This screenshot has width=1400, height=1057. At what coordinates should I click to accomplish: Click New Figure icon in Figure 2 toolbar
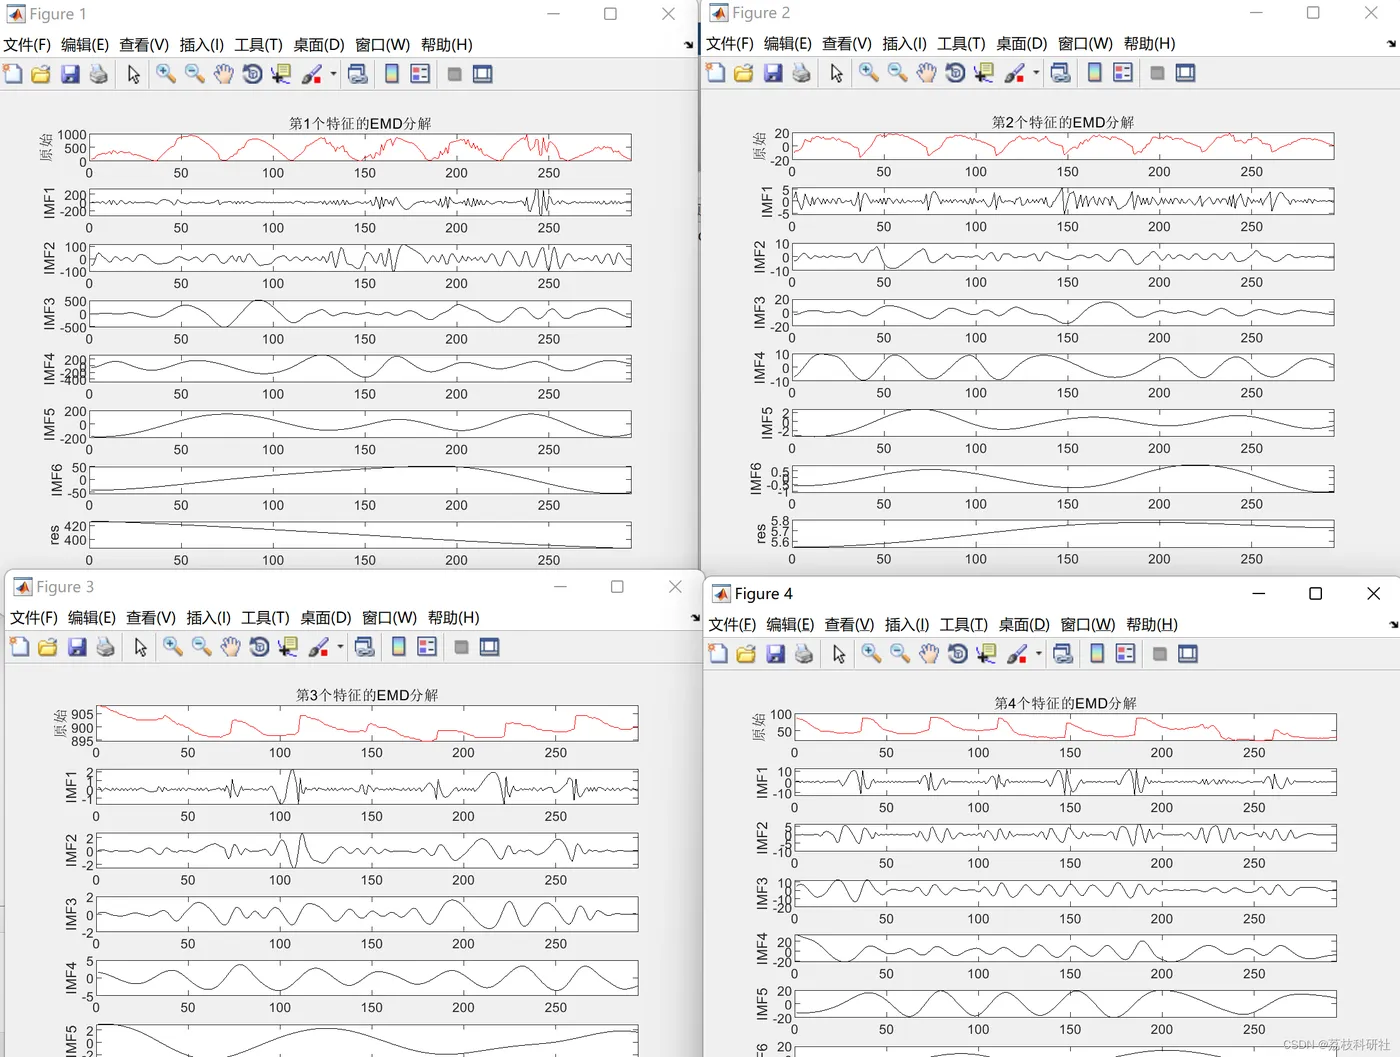[716, 73]
